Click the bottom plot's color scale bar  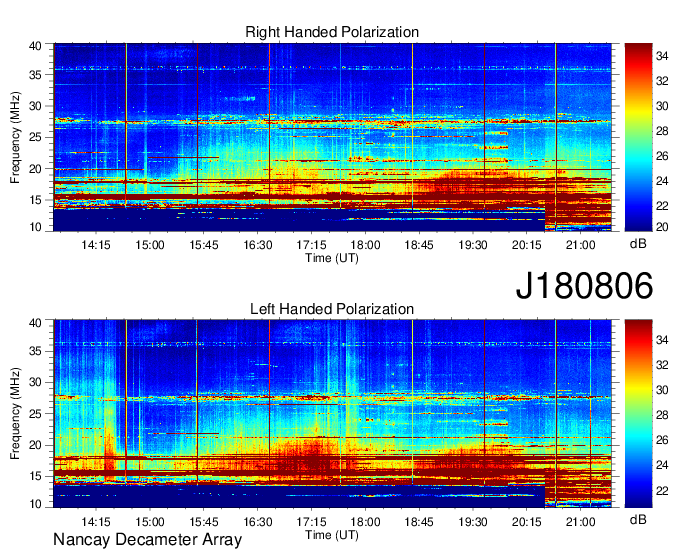pyautogui.click(x=638, y=414)
